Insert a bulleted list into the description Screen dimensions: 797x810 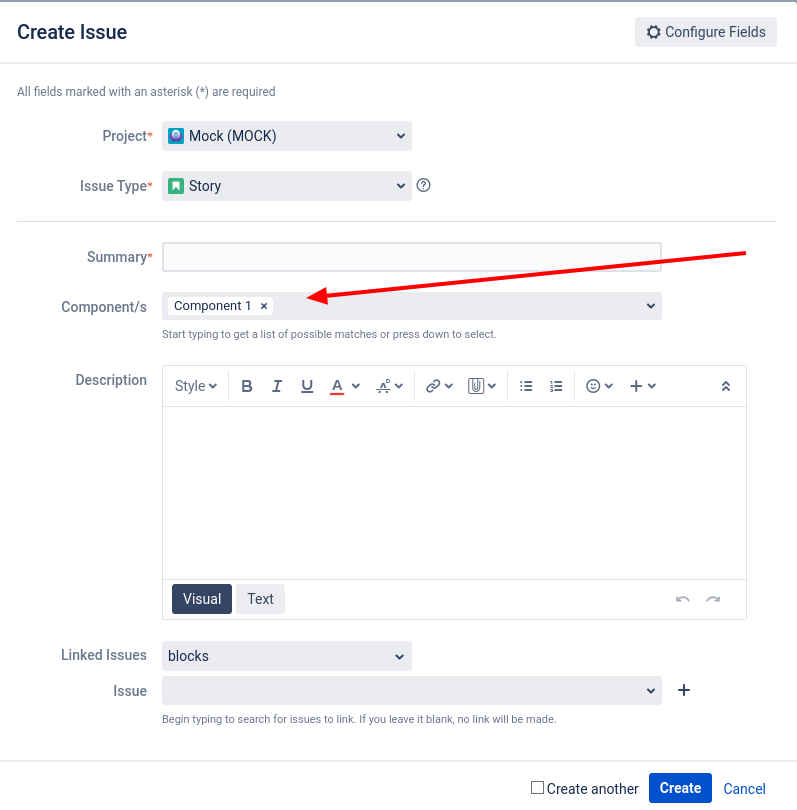(x=526, y=385)
